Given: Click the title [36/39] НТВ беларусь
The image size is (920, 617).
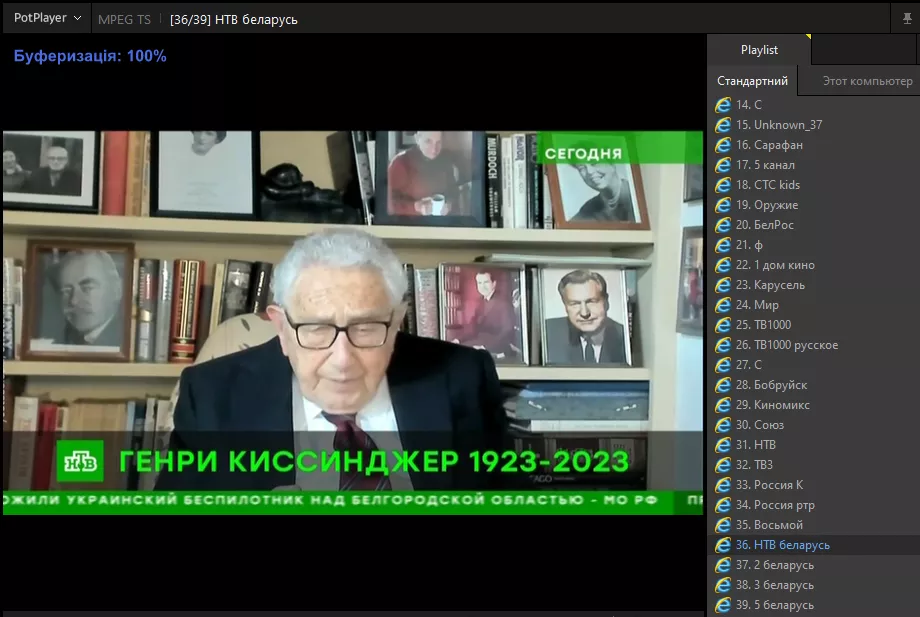Looking at the screenshot, I should point(234,19).
